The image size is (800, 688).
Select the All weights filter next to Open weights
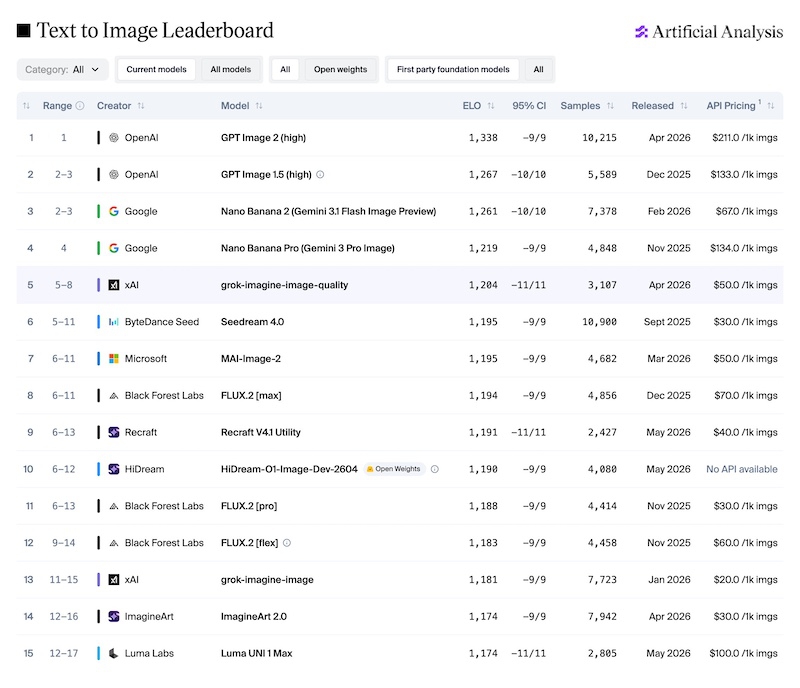coord(285,69)
